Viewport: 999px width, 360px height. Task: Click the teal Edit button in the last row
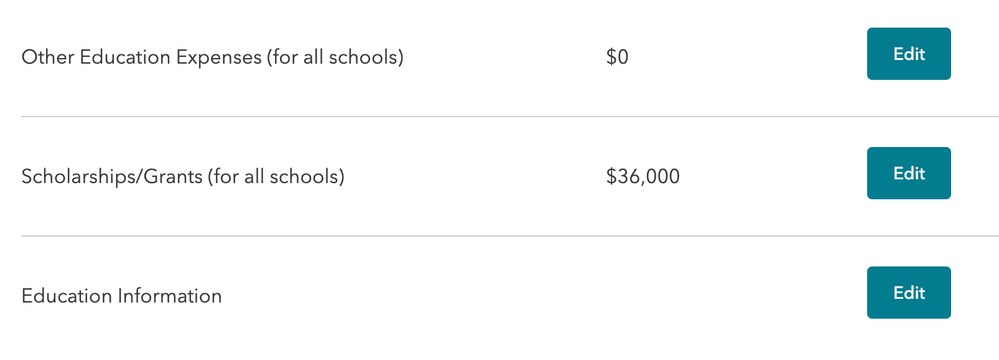[909, 292]
